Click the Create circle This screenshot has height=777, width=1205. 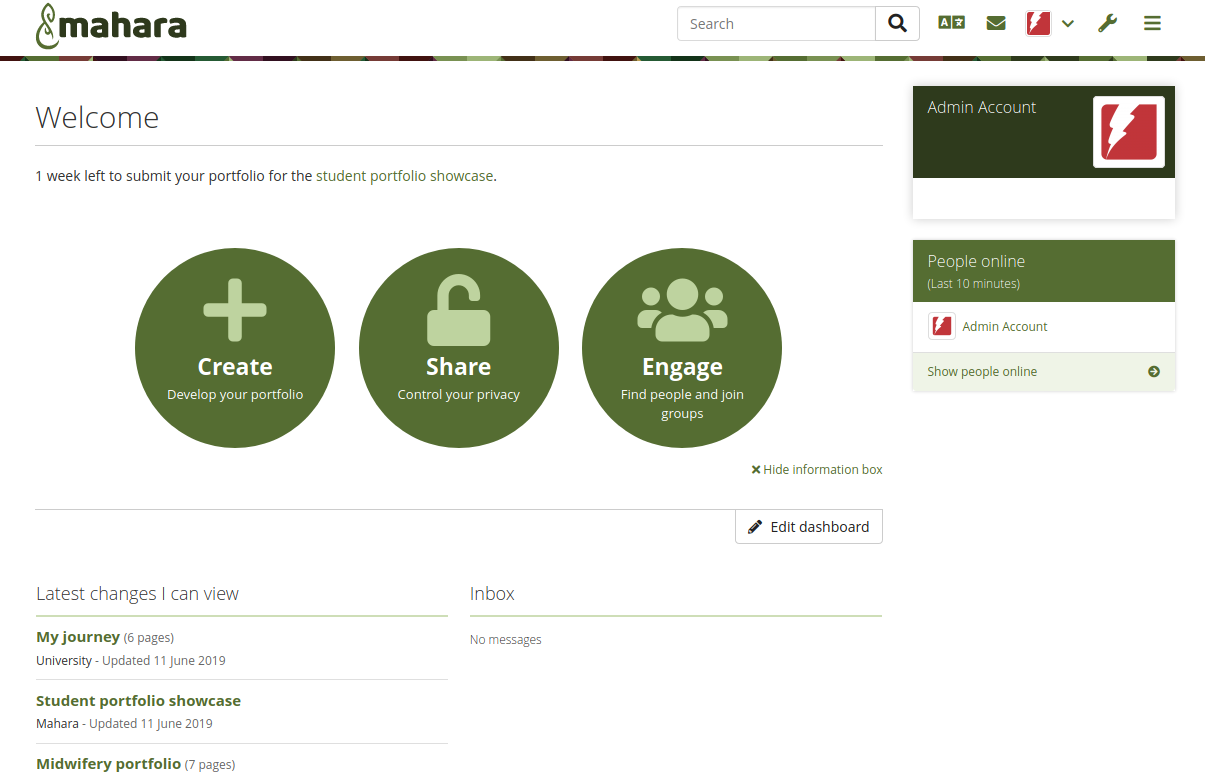click(x=235, y=348)
